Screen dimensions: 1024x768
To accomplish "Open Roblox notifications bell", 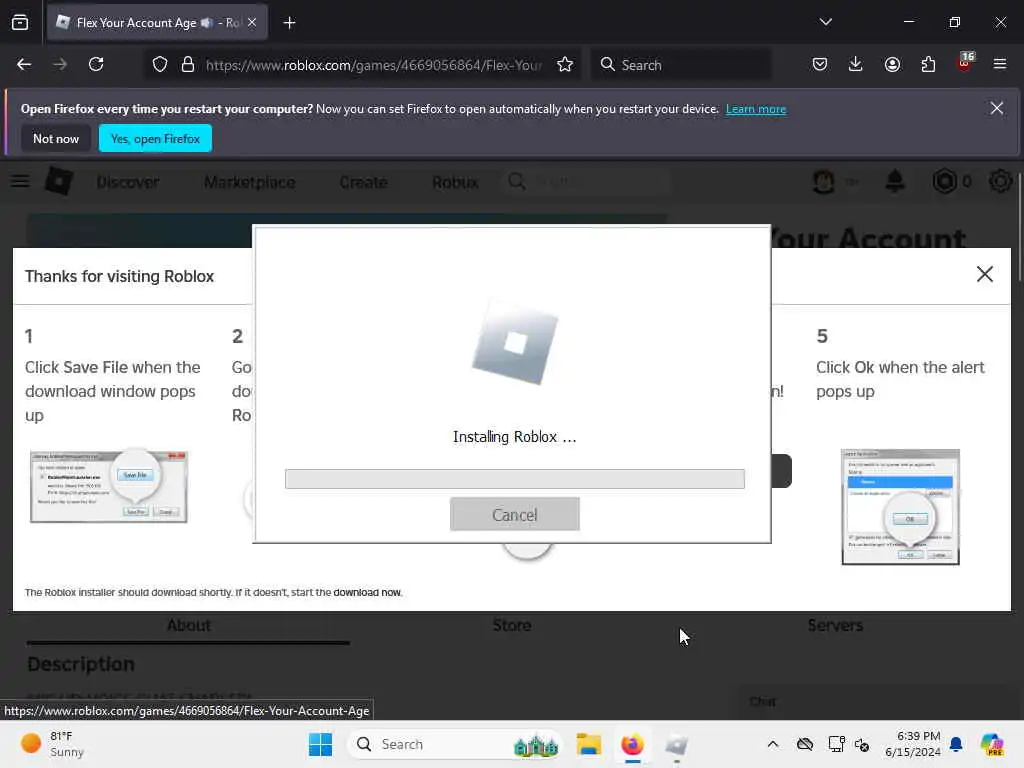I will (895, 181).
